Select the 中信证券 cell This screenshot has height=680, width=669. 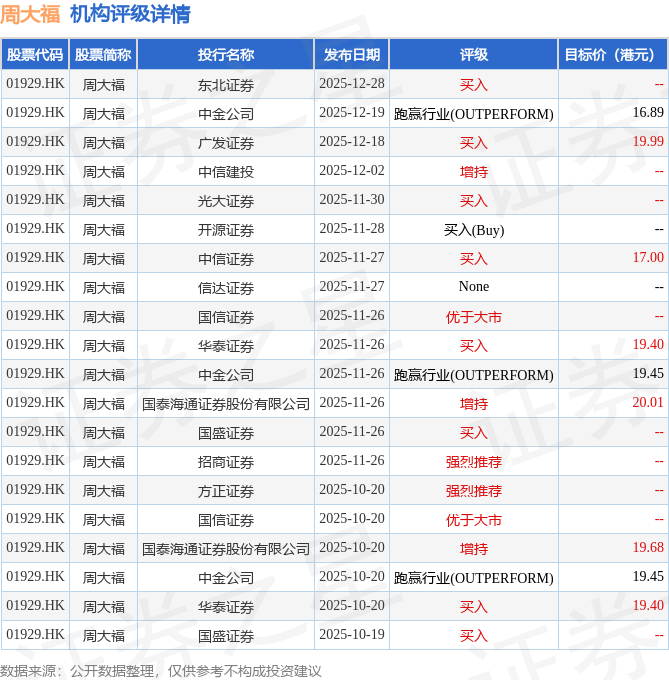pos(226,259)
